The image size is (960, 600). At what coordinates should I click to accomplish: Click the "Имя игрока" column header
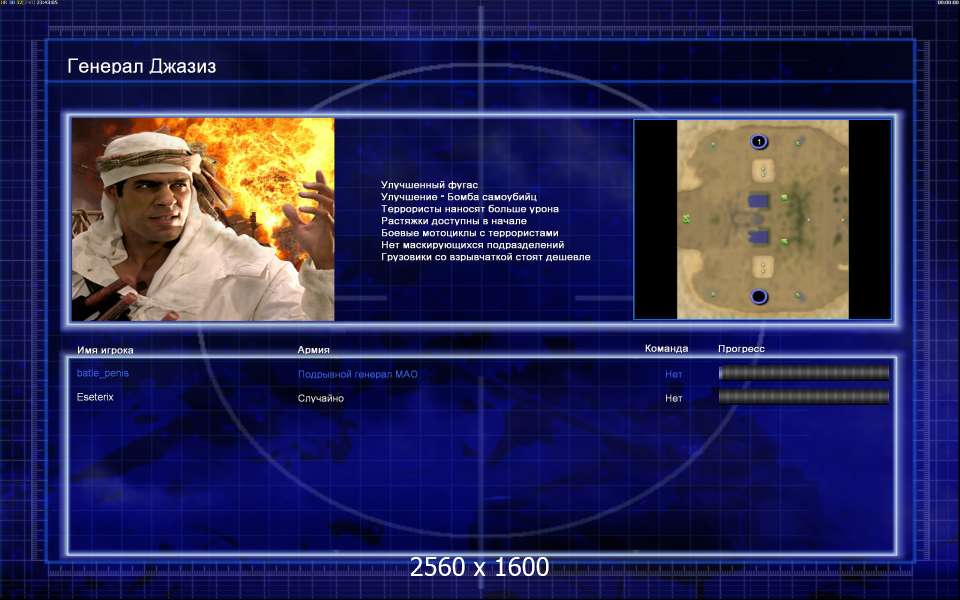pos(105,350)
